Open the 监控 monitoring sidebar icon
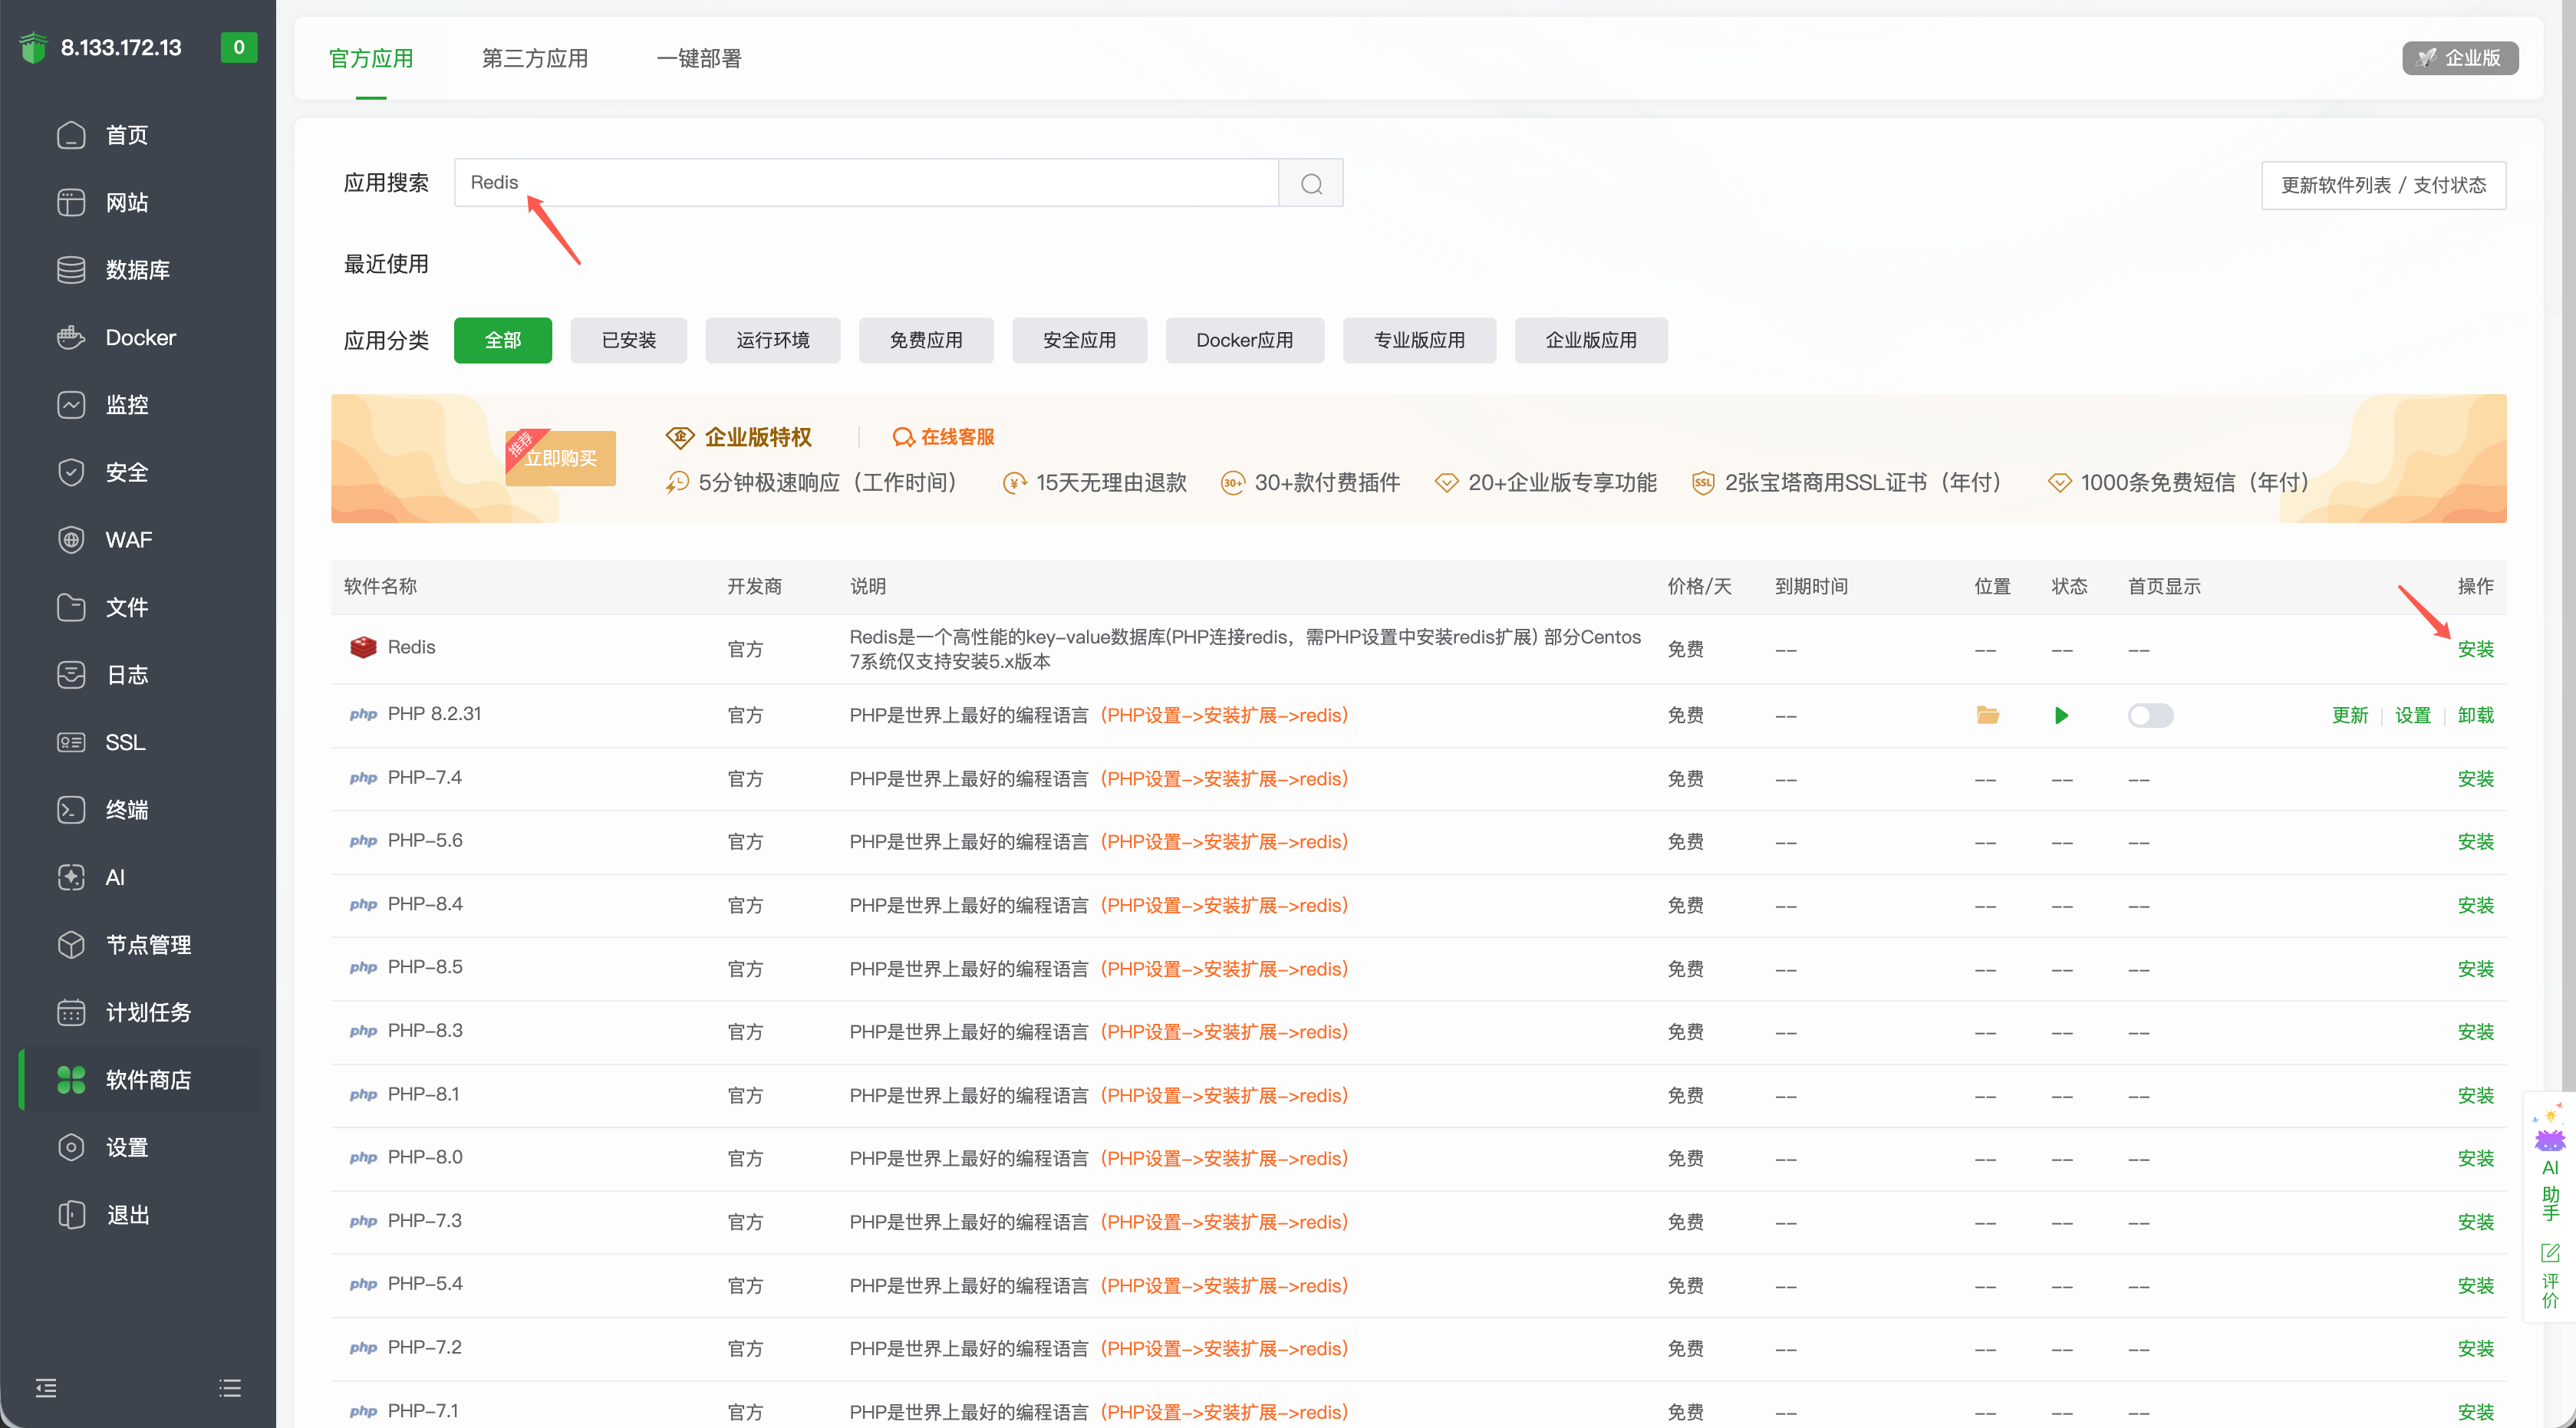2576x1428 pixels. (x=71, y=405)
